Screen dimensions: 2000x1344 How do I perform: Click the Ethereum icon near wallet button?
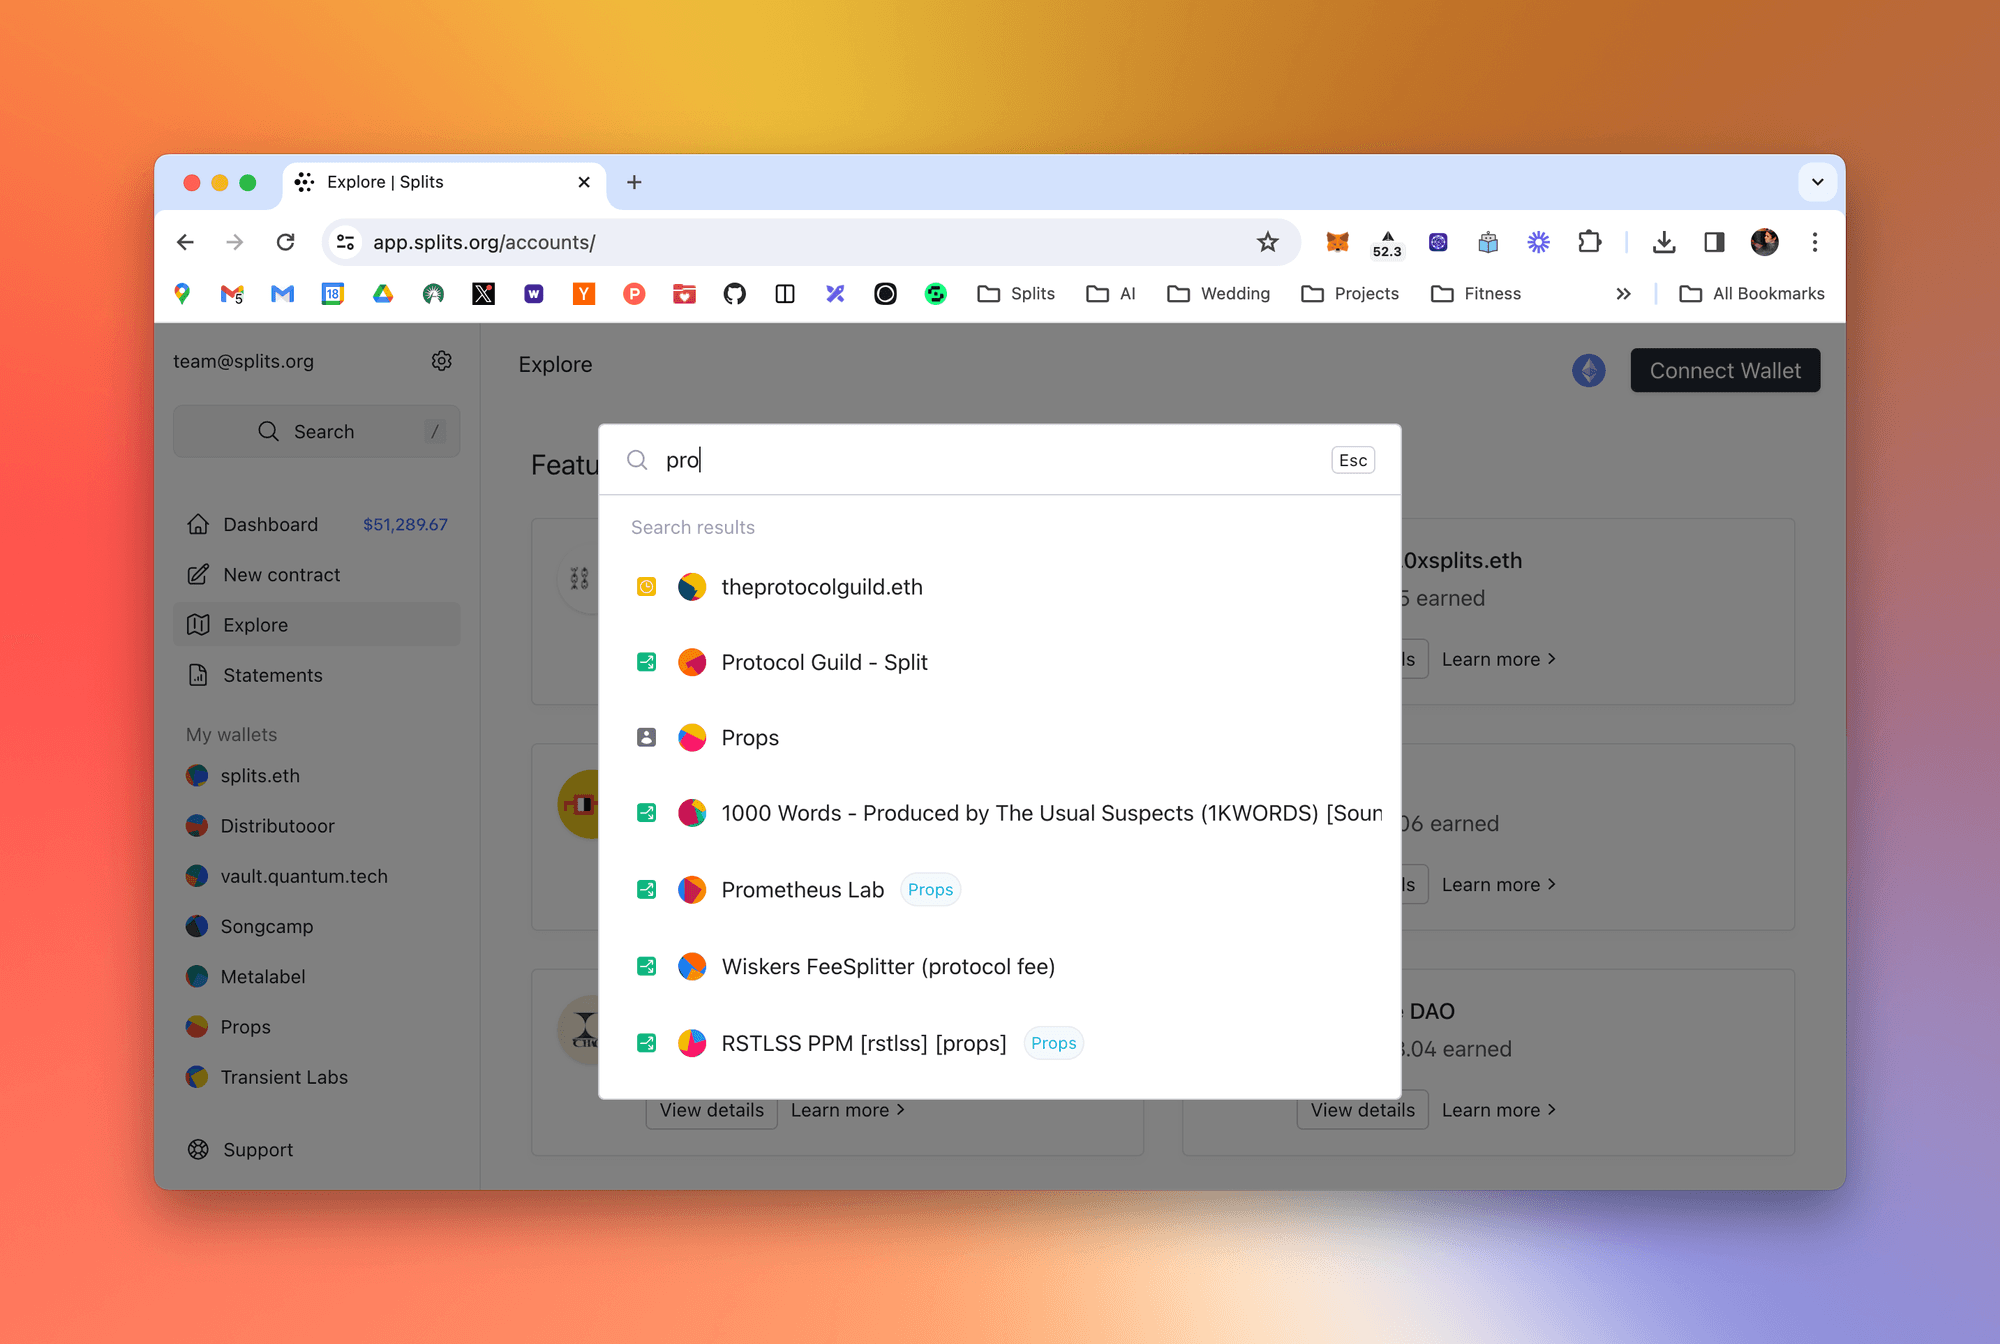[x=1589, y=369]
